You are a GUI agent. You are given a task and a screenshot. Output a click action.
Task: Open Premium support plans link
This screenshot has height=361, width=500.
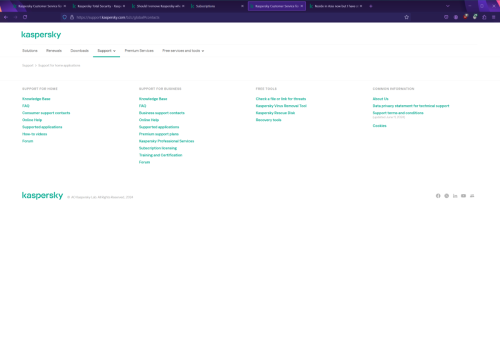point(159,134)
